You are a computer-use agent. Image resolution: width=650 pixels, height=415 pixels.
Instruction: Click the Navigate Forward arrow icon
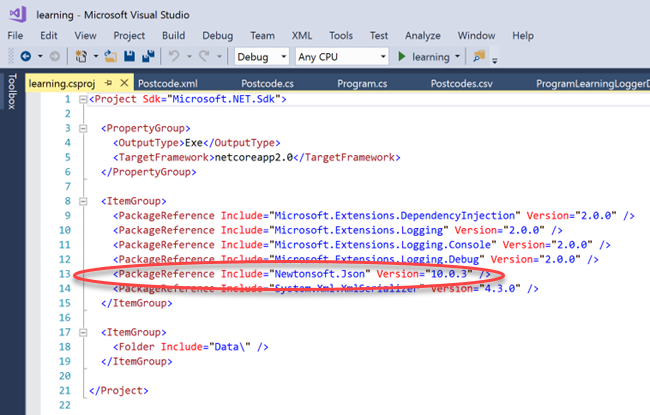55,56
